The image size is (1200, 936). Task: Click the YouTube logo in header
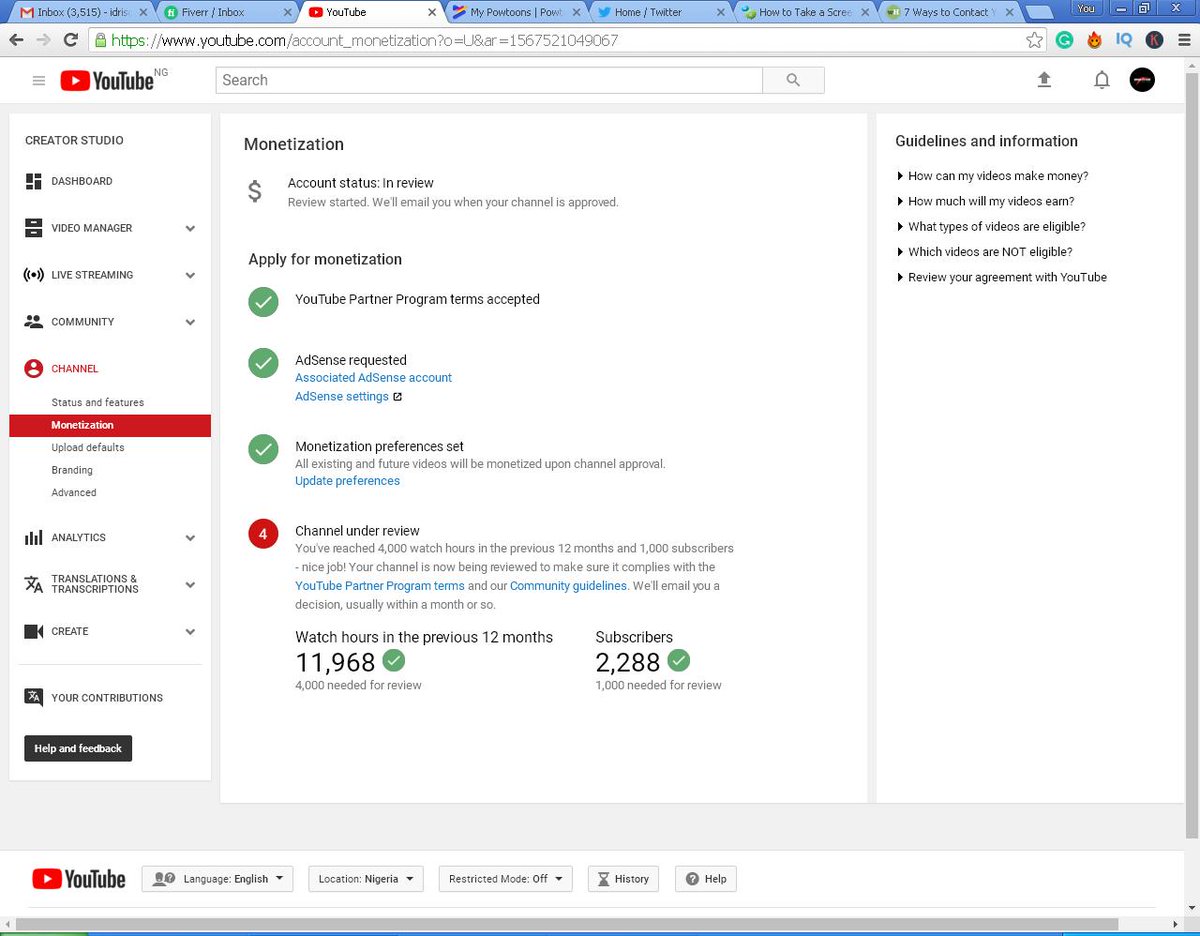107,81
